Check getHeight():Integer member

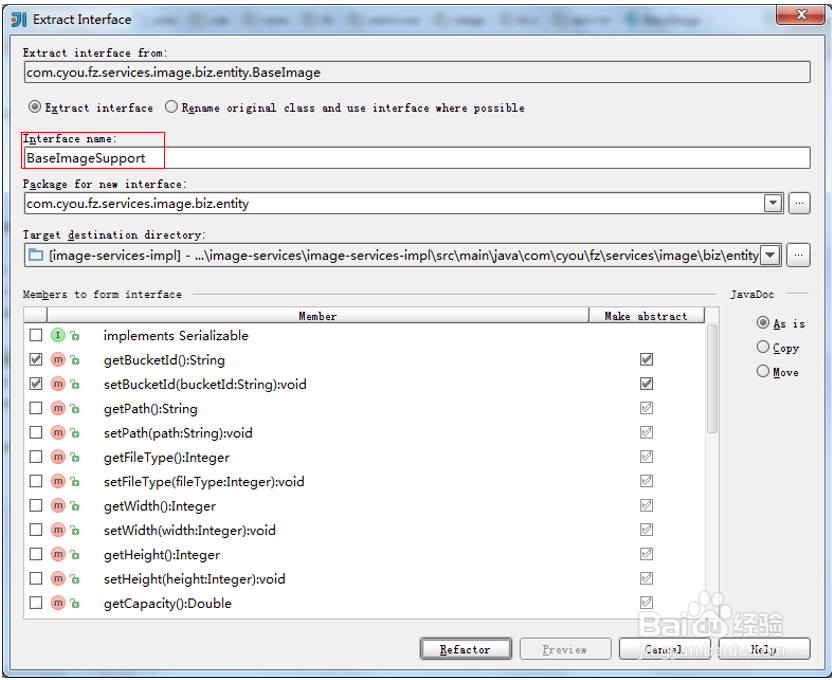[x=36, y=554]
